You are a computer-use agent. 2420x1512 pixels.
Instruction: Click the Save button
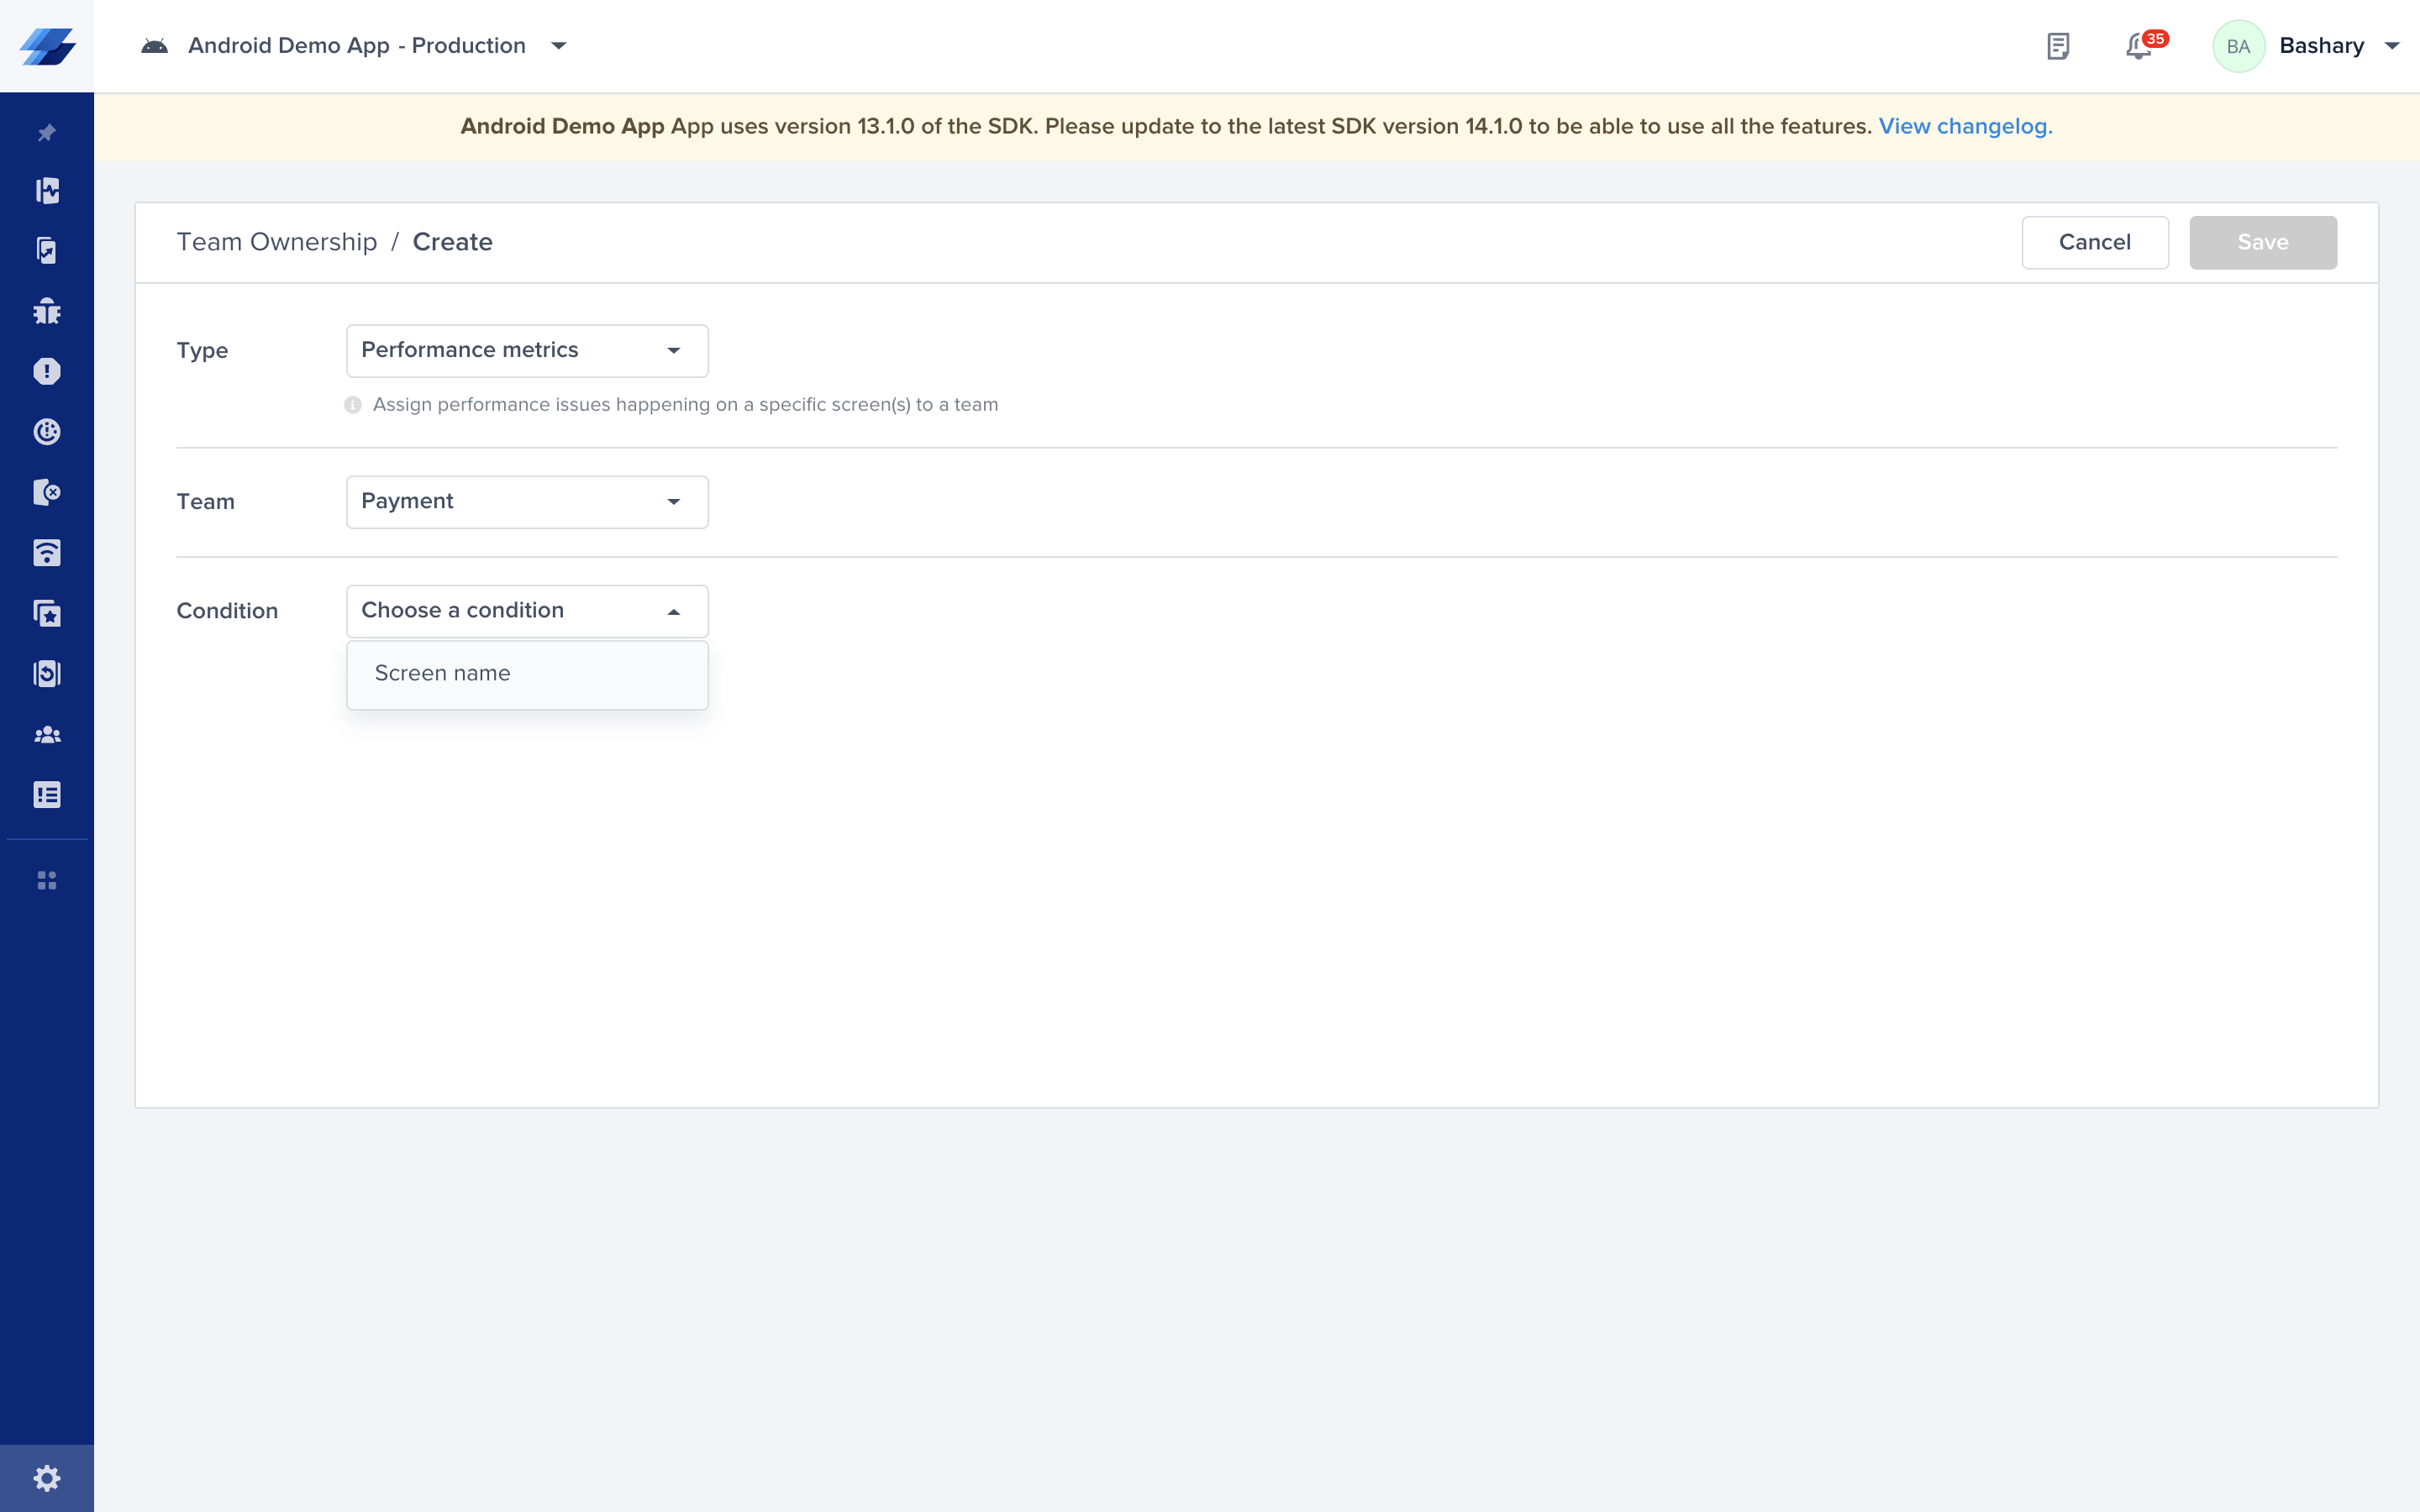2265,242
